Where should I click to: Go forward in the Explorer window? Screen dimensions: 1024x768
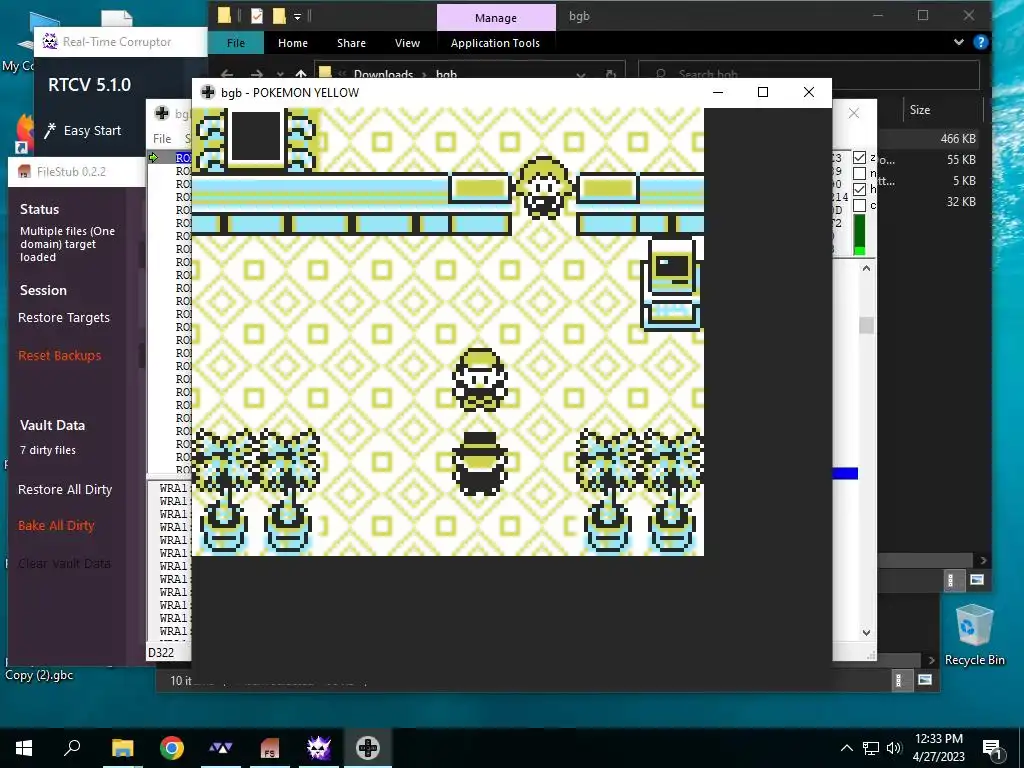257,74
